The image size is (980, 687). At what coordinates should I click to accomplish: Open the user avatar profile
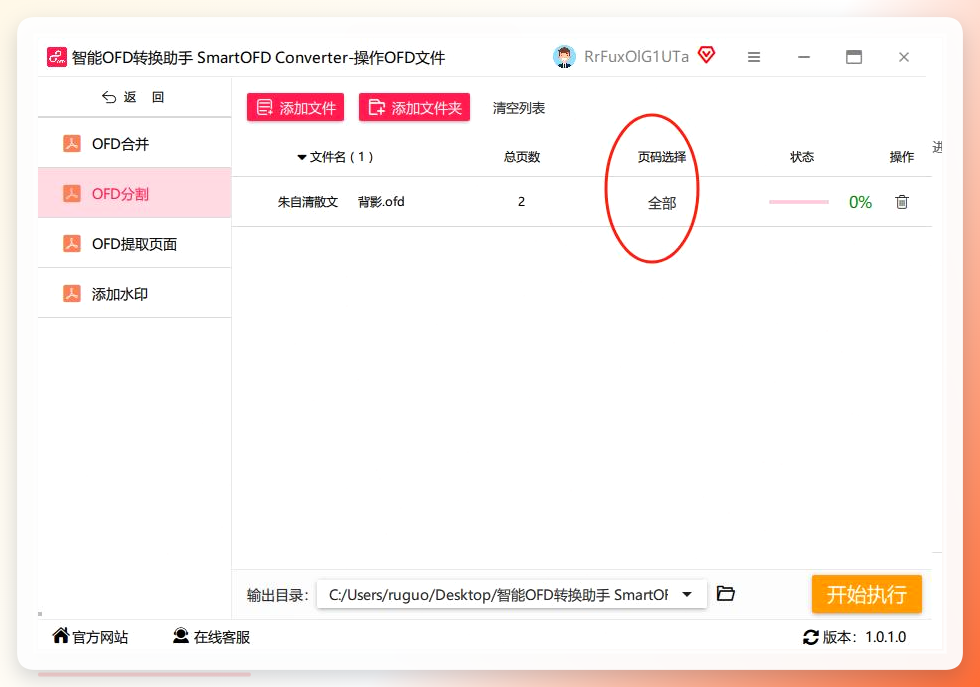point(564,57)
